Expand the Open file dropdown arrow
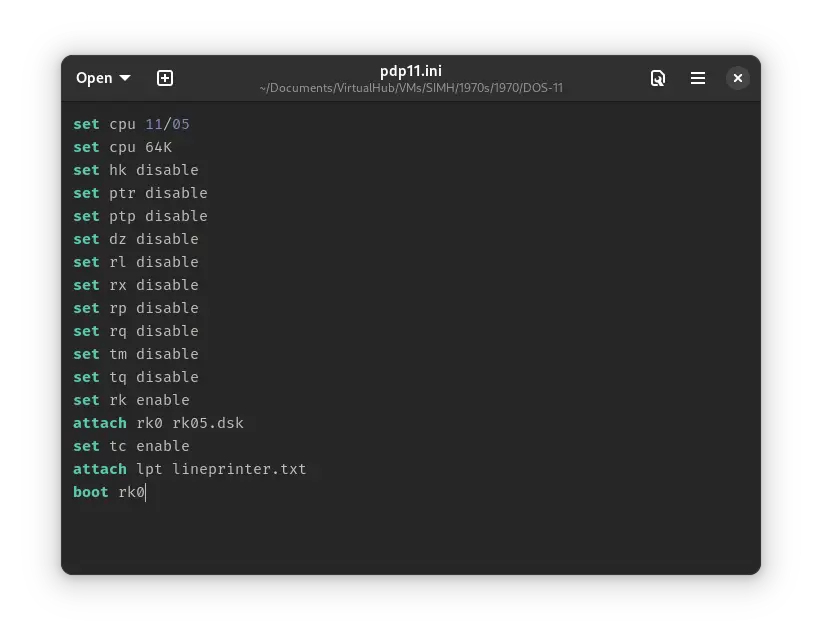The image size is (822, 642). 124,77
